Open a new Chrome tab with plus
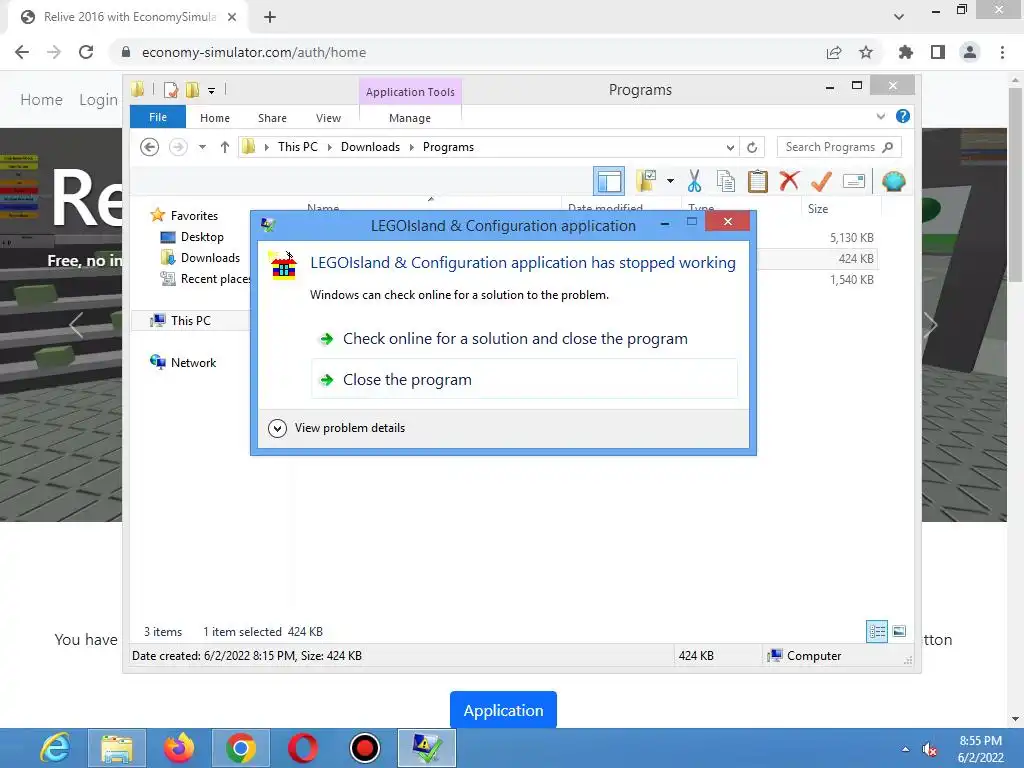 tap(270, 17)
